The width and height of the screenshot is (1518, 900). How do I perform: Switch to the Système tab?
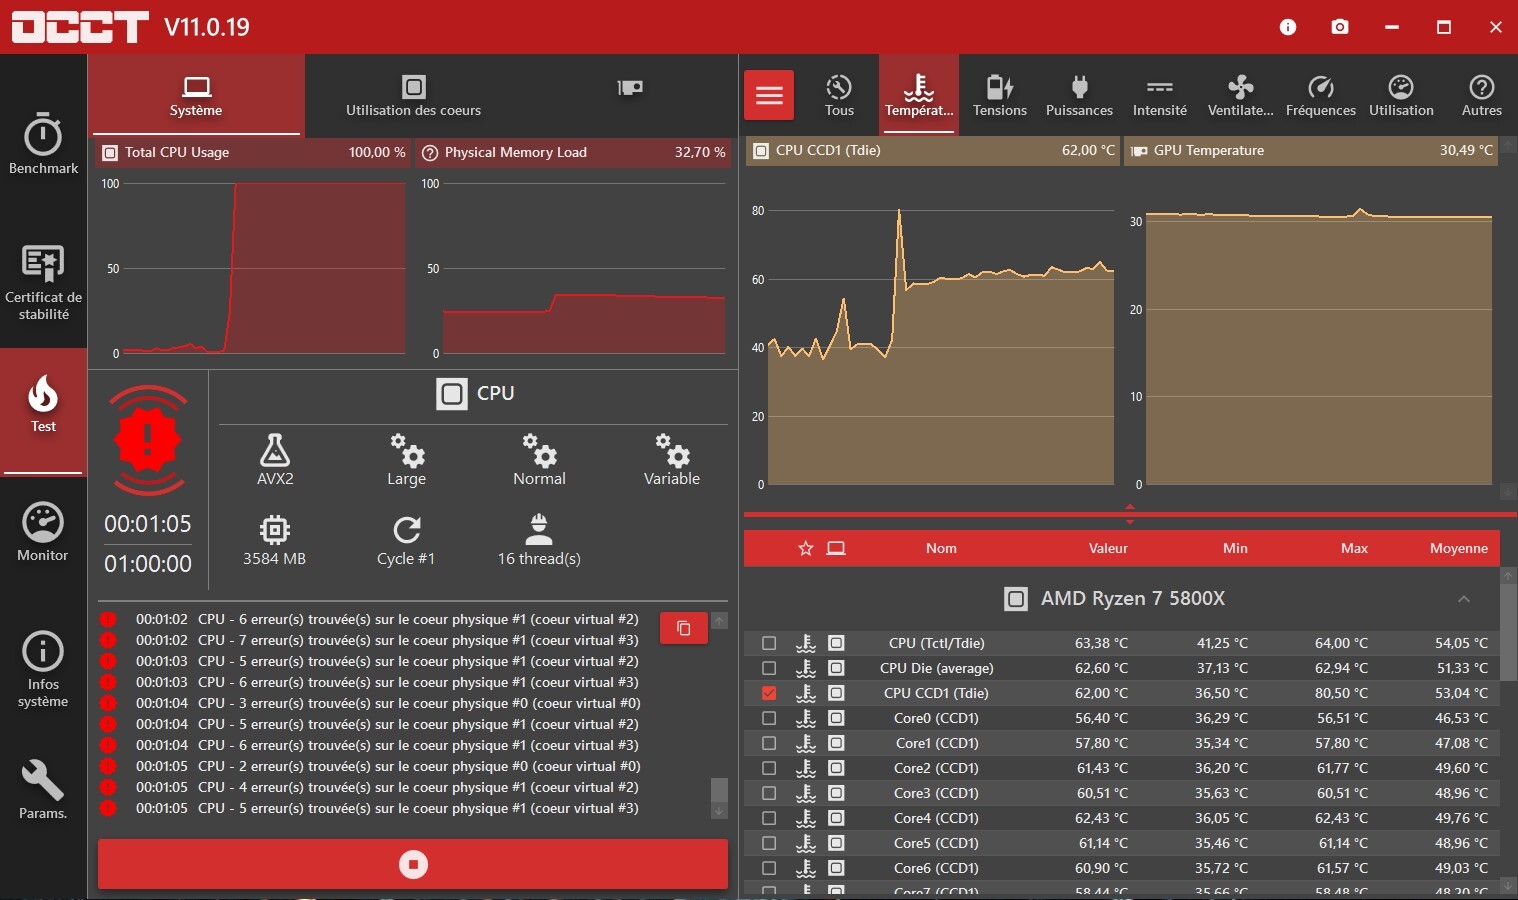coord(196,96)
